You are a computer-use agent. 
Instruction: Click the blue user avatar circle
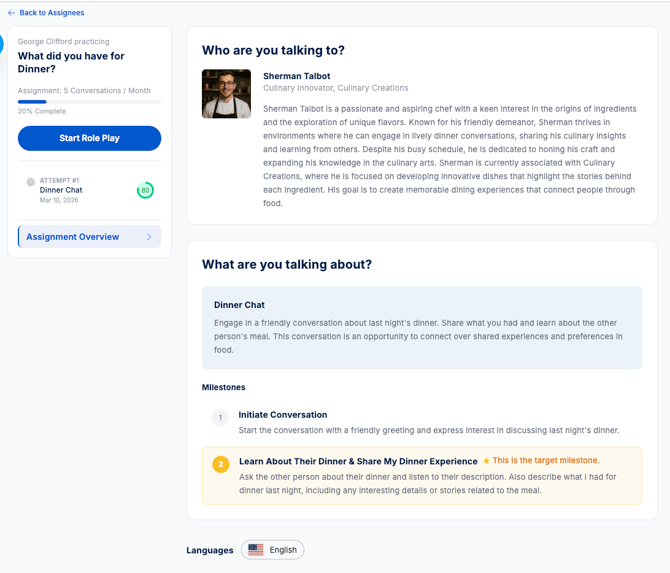point(1,43)
